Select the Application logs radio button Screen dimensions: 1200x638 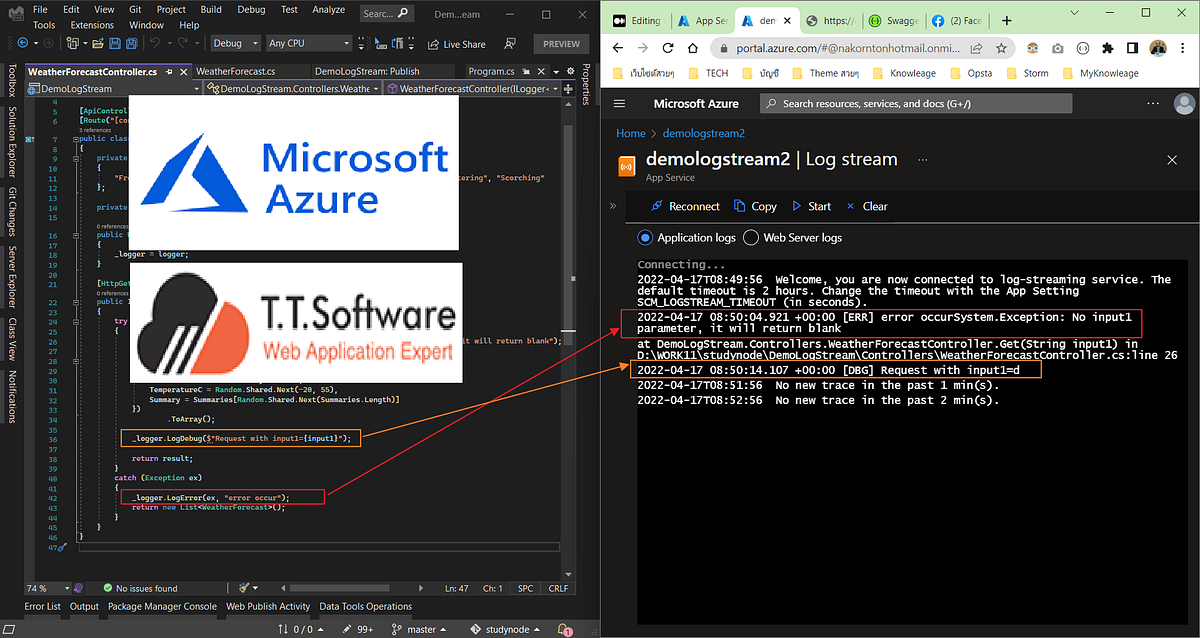(x=645, y=237)
